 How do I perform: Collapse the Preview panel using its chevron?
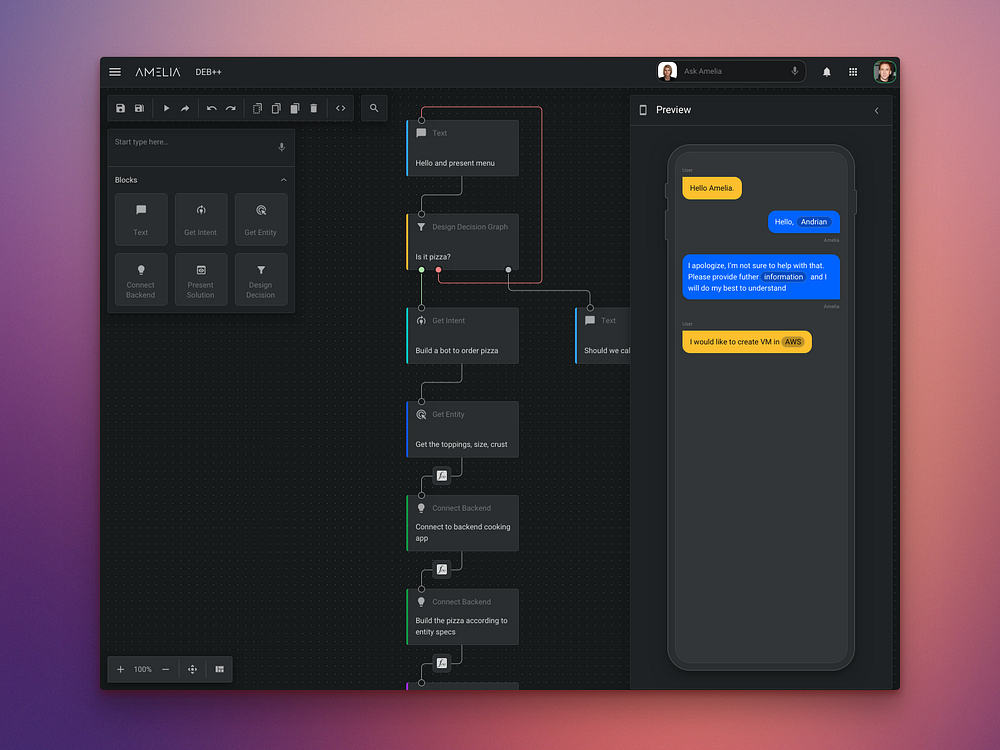[x=877, y=110]
